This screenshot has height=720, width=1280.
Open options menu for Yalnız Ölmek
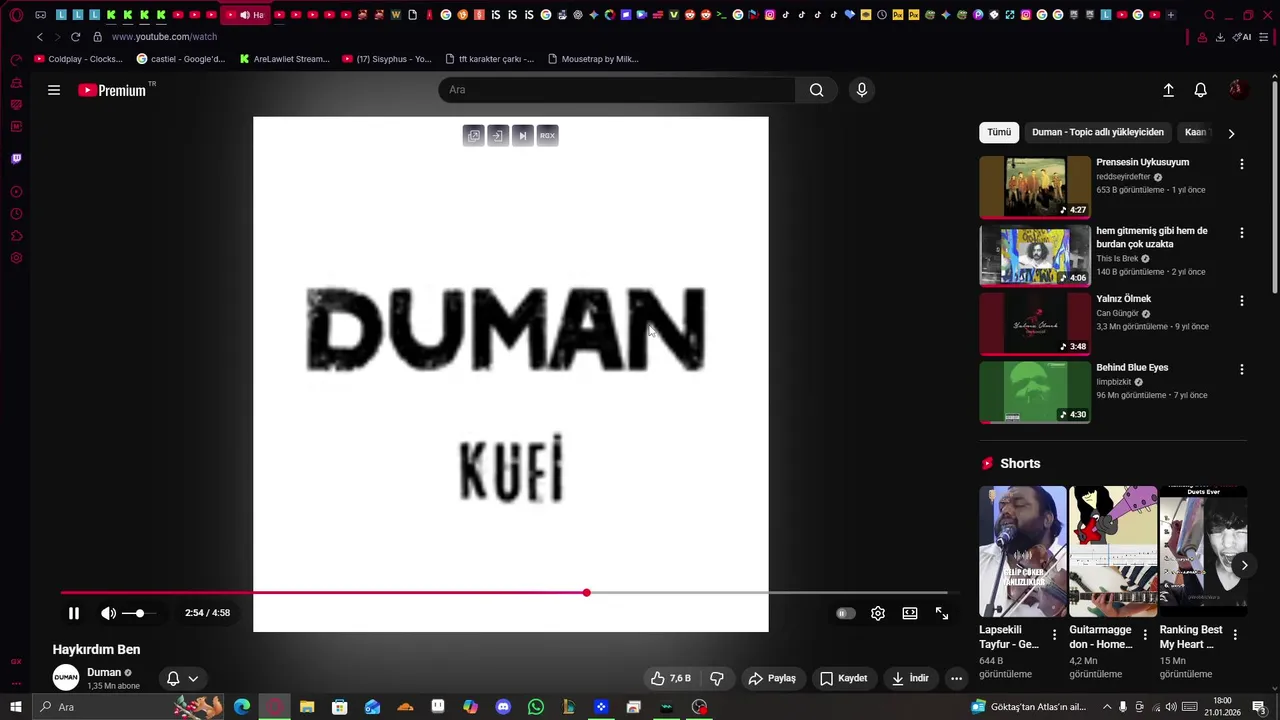(1242, 300)
